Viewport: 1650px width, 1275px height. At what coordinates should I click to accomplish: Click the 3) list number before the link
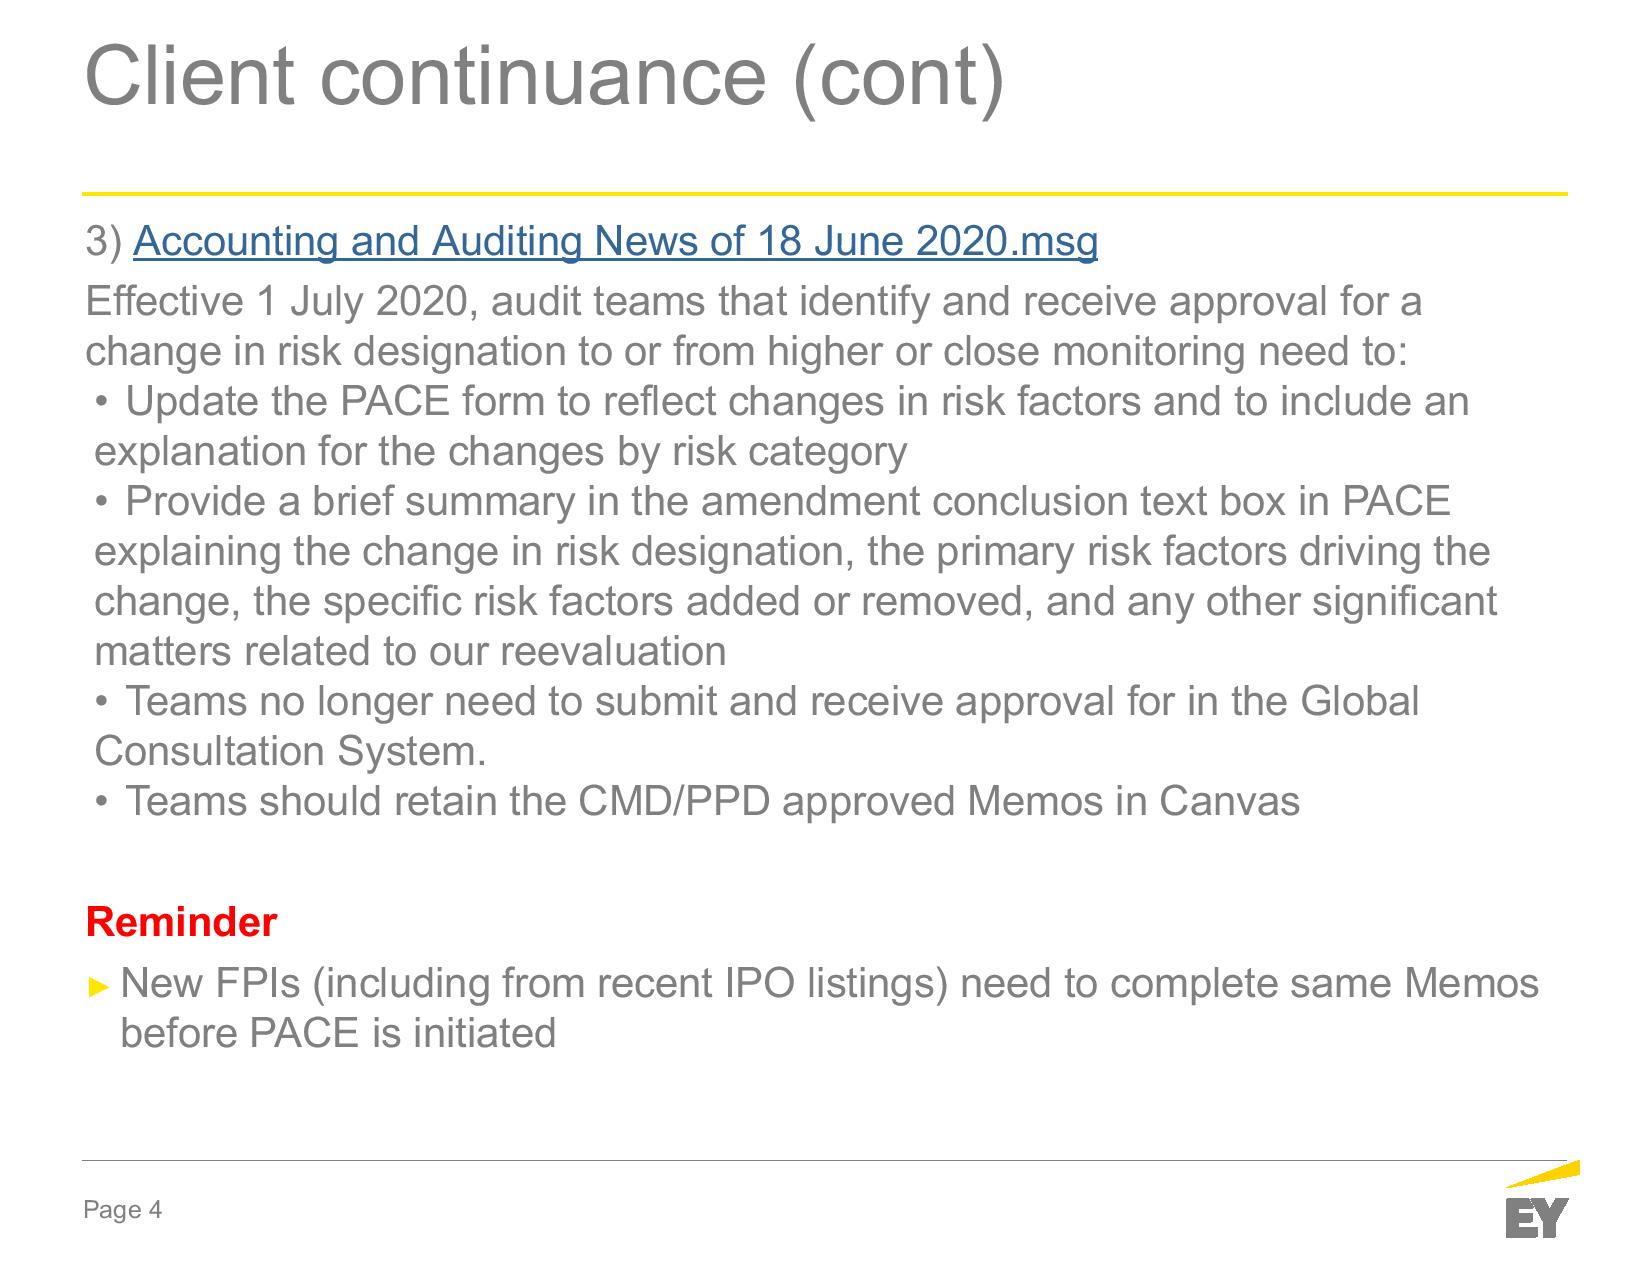click(x=104, y=242)
